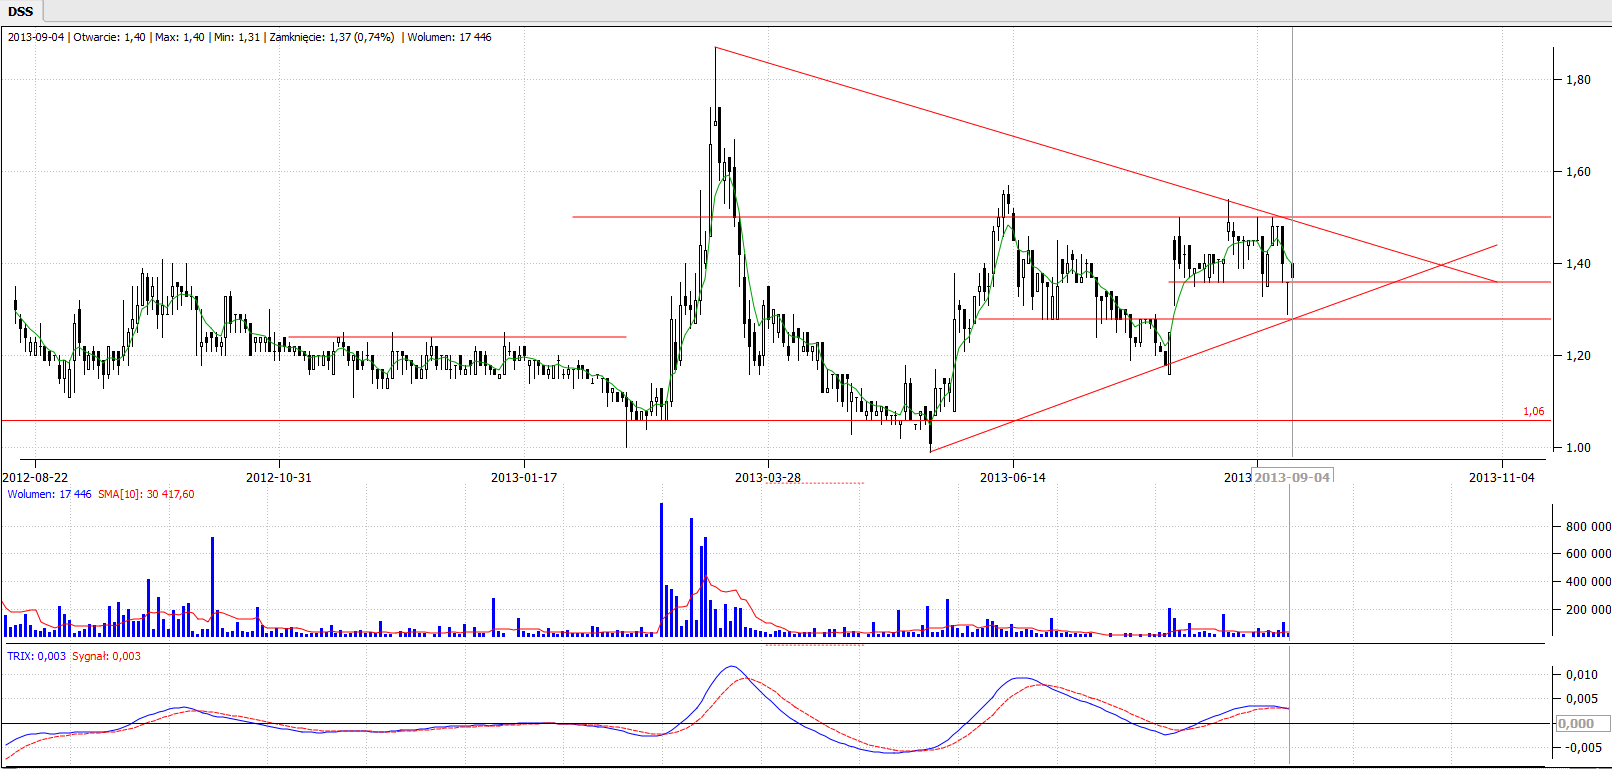
Task: Click the 200 000 volume axis label
Action: [x=1588, y=610]
